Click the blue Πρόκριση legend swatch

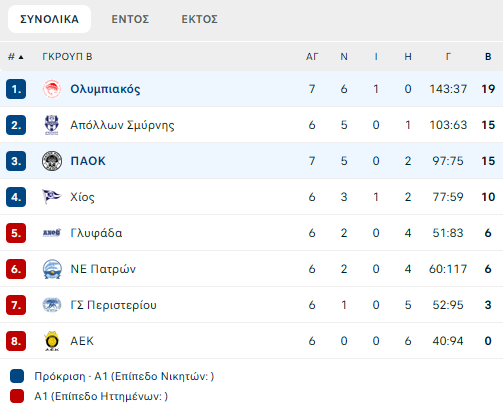coord(17,376)
